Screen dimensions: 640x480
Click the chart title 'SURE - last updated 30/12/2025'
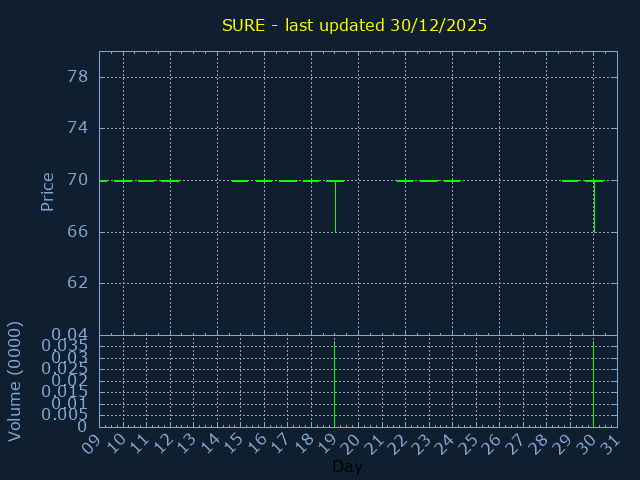coord(354,25)
